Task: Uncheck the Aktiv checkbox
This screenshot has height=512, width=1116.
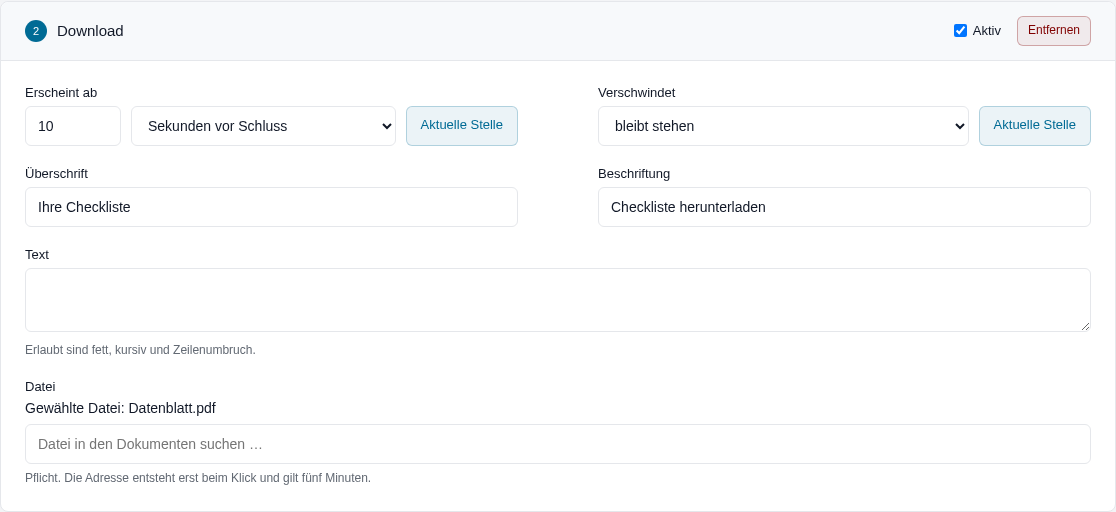Action: [960, 31]
